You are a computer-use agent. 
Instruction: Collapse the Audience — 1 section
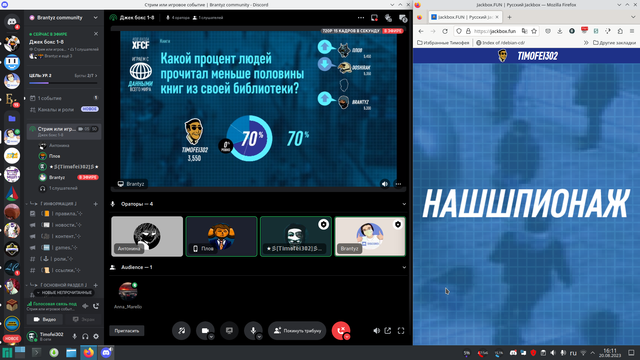pyautogui.click(x=404, y=267)
